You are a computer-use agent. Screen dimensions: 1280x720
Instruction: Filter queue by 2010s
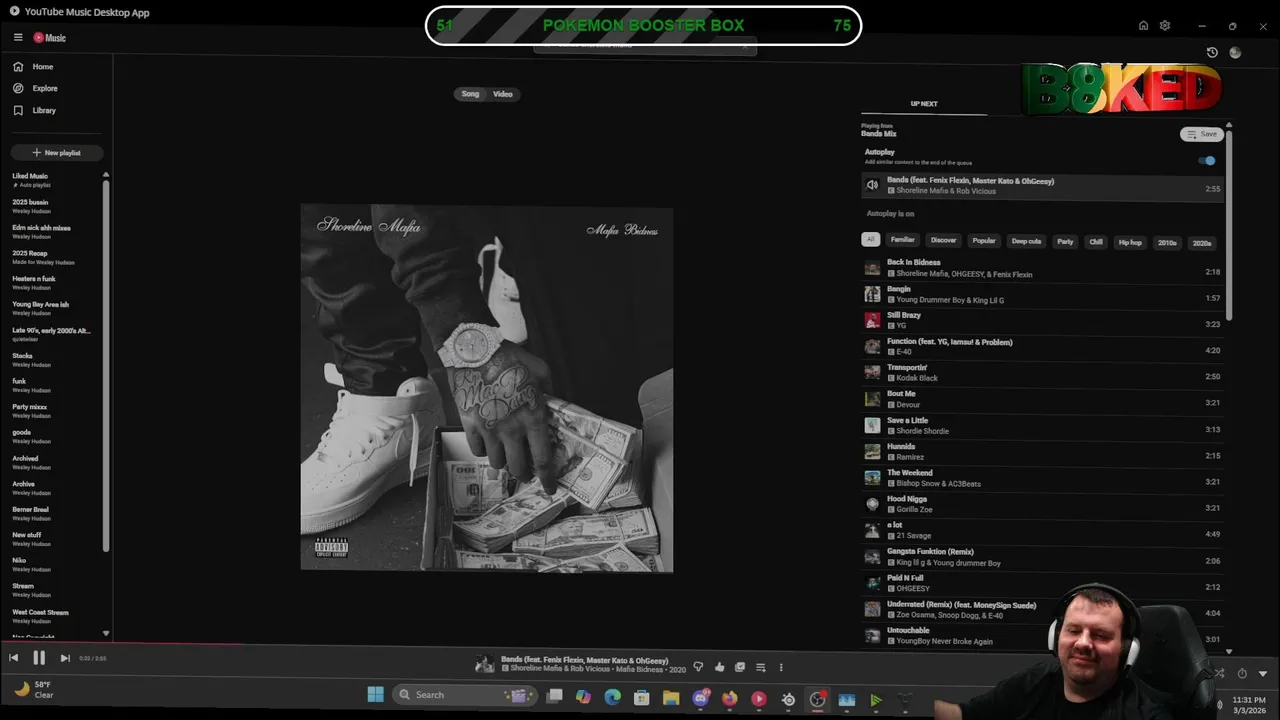(1167, 243)
